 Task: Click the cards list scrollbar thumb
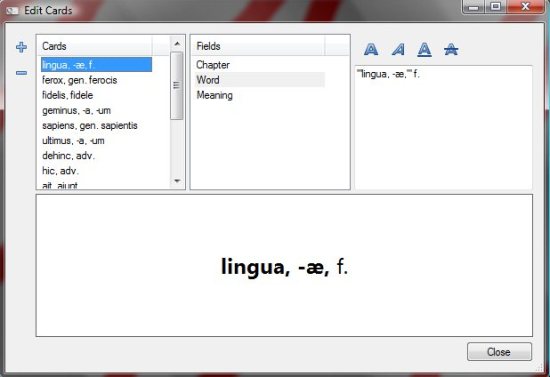pos(176,86)
